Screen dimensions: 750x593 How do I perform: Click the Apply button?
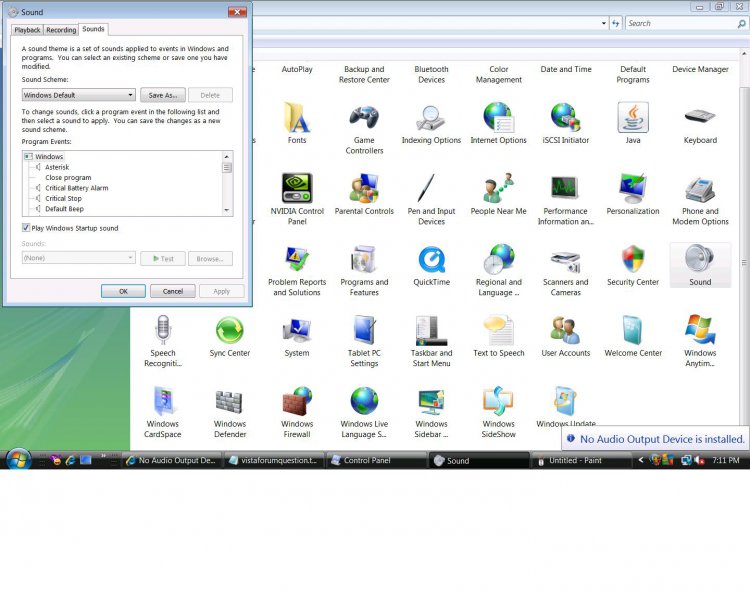[x=221, y=291]
